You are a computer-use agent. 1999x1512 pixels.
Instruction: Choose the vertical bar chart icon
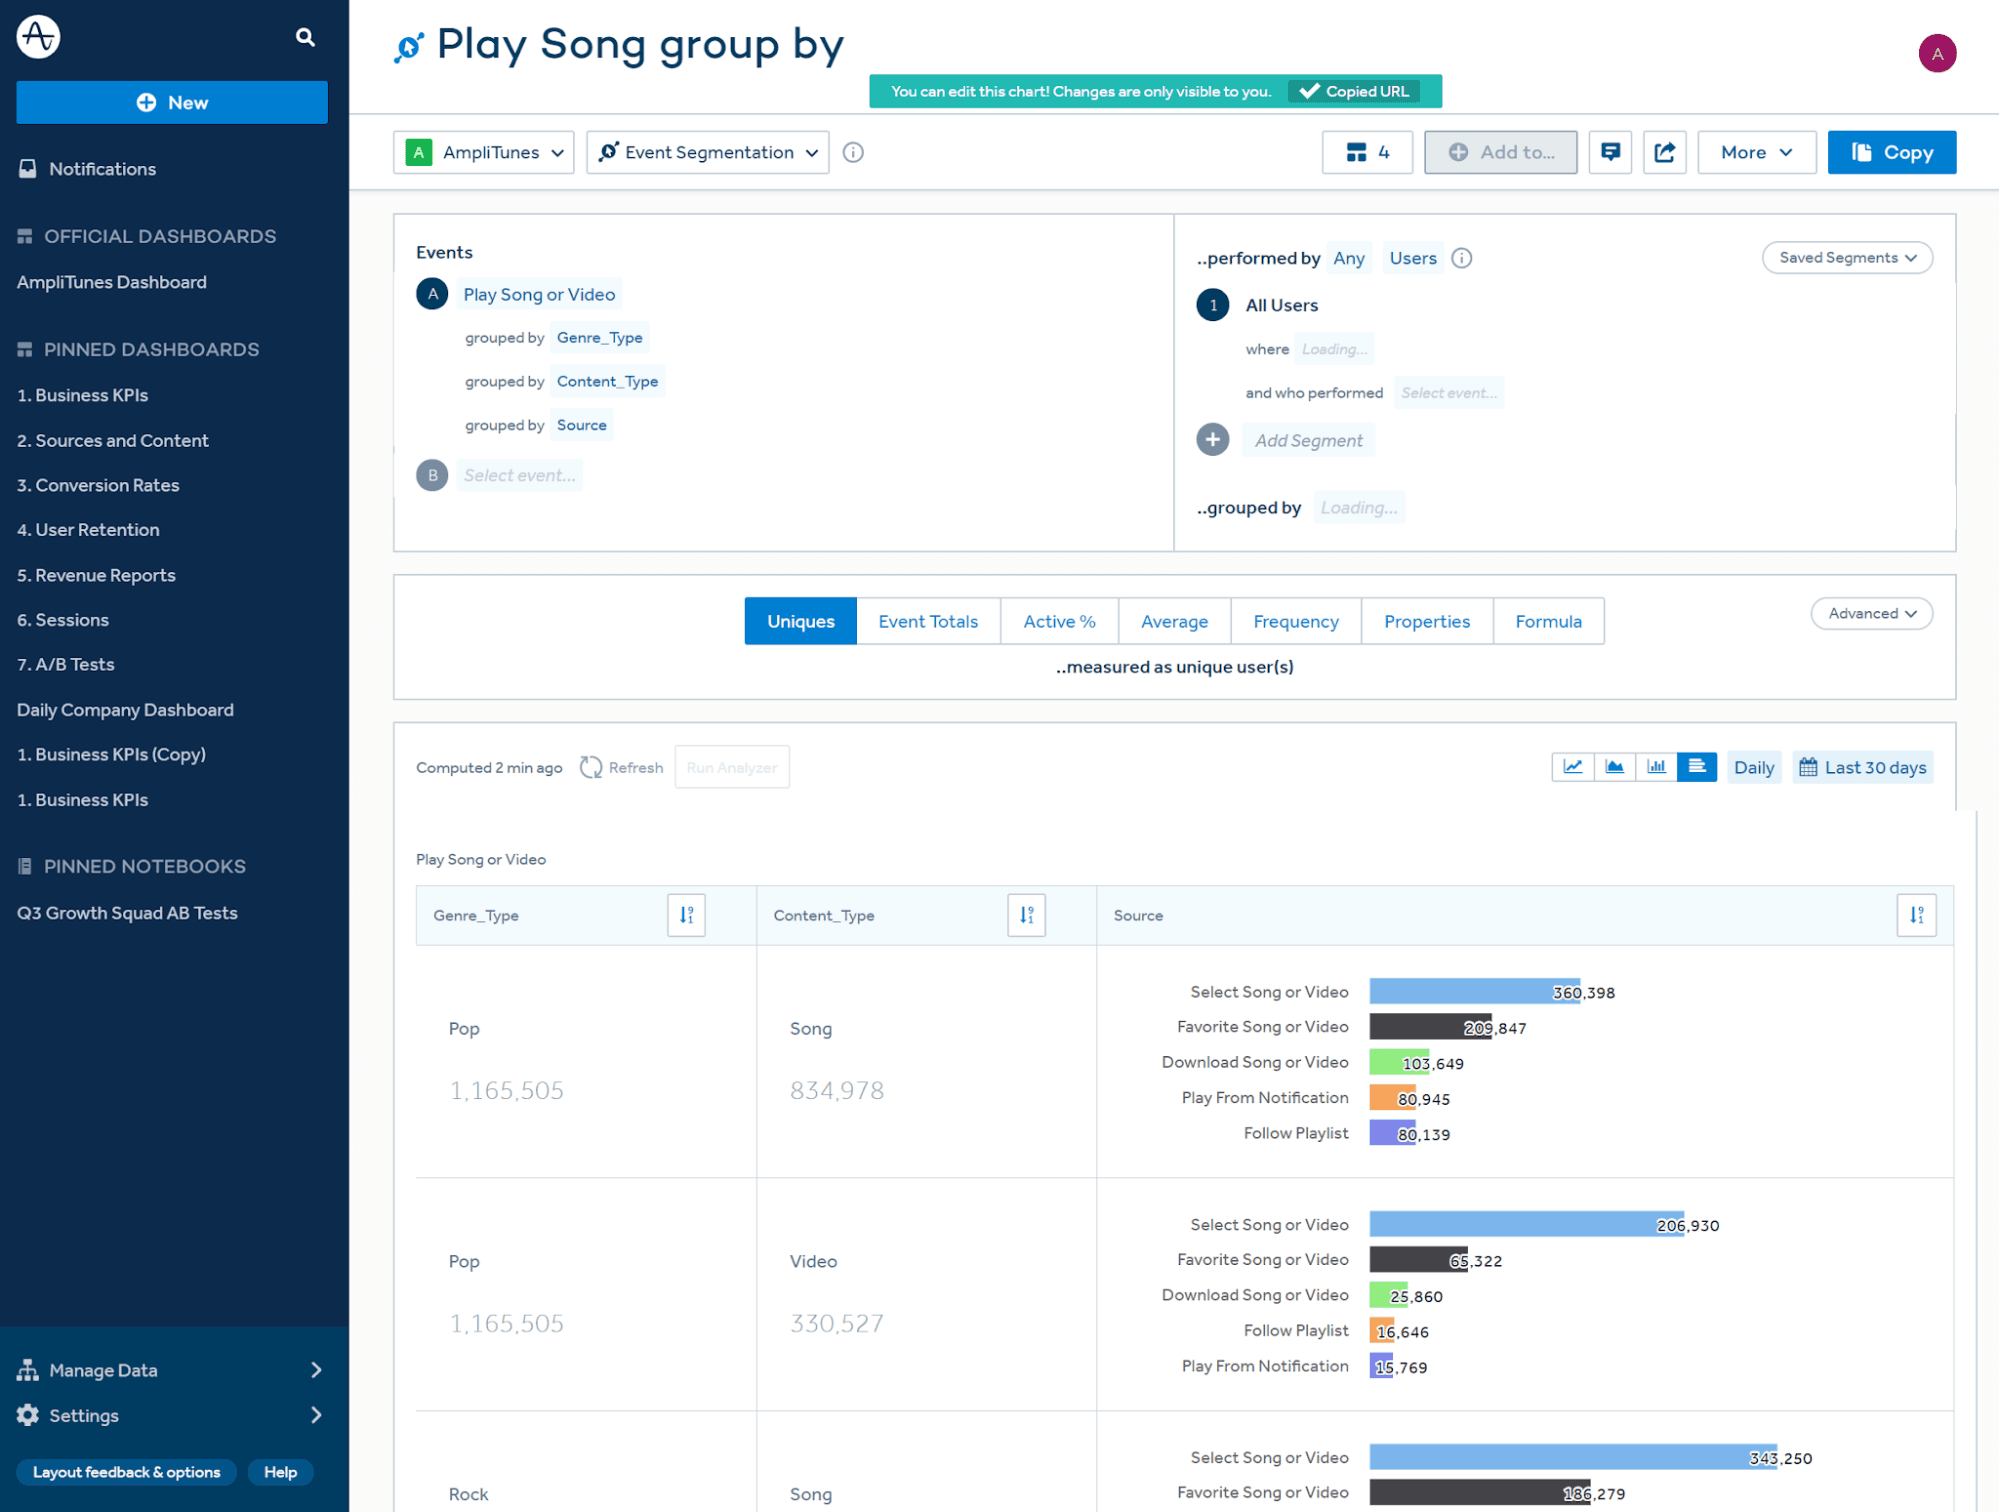1656,767
